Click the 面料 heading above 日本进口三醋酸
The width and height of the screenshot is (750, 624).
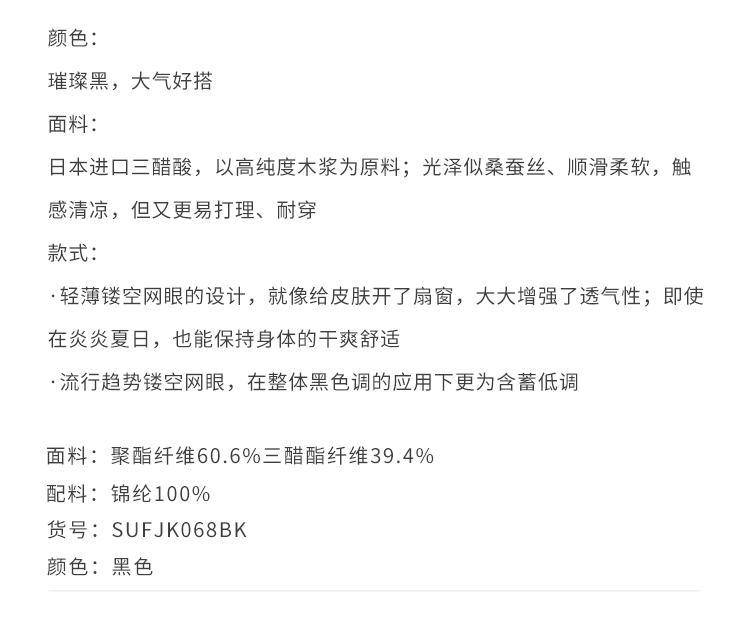pyautogui.click(x=70, y=124)
